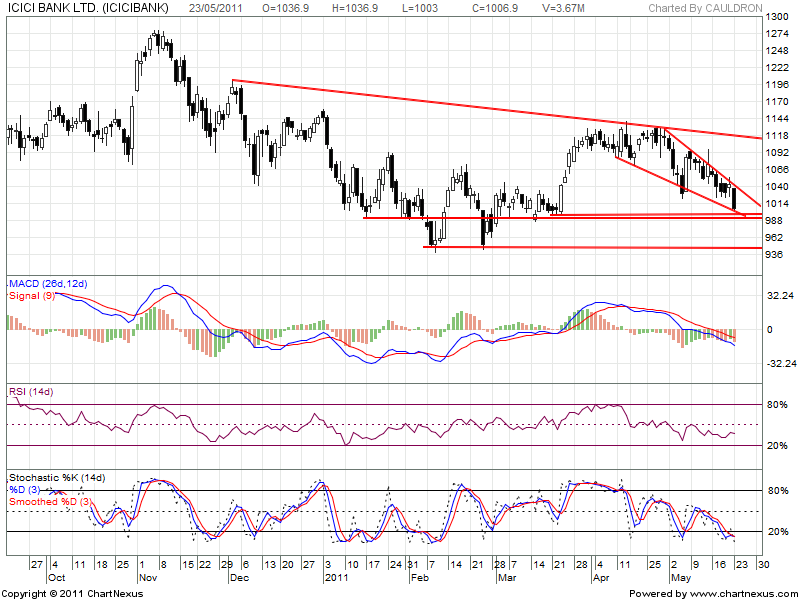Image resolution: width=800 pixels, height=600 pixels.
Task: Select the MACD (26d,12d) indicator label
Action: (x=49, y=285)
